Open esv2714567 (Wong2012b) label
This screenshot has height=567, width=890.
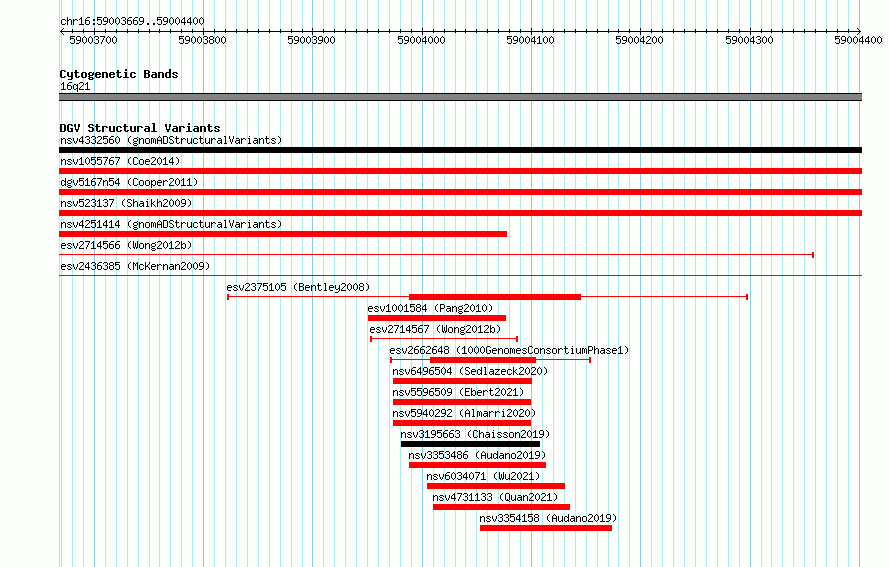(x=435, y=329)
